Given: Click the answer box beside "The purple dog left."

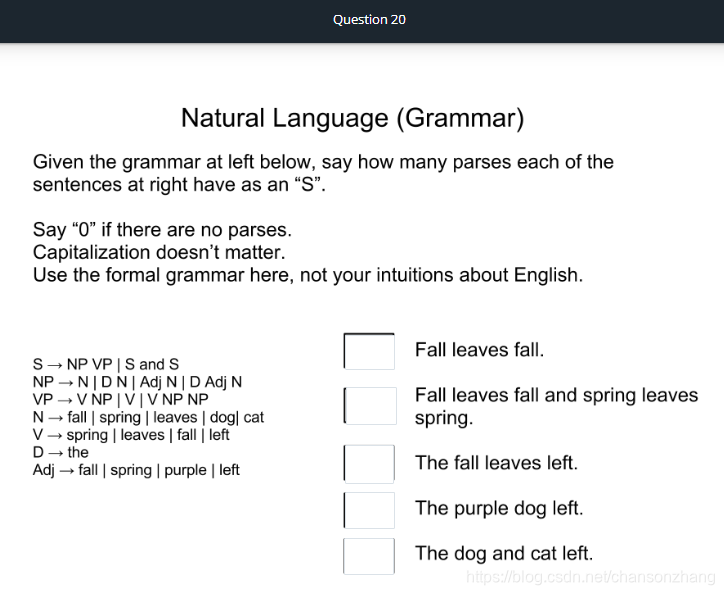Looking at the screenshot, I should [369, 510].
